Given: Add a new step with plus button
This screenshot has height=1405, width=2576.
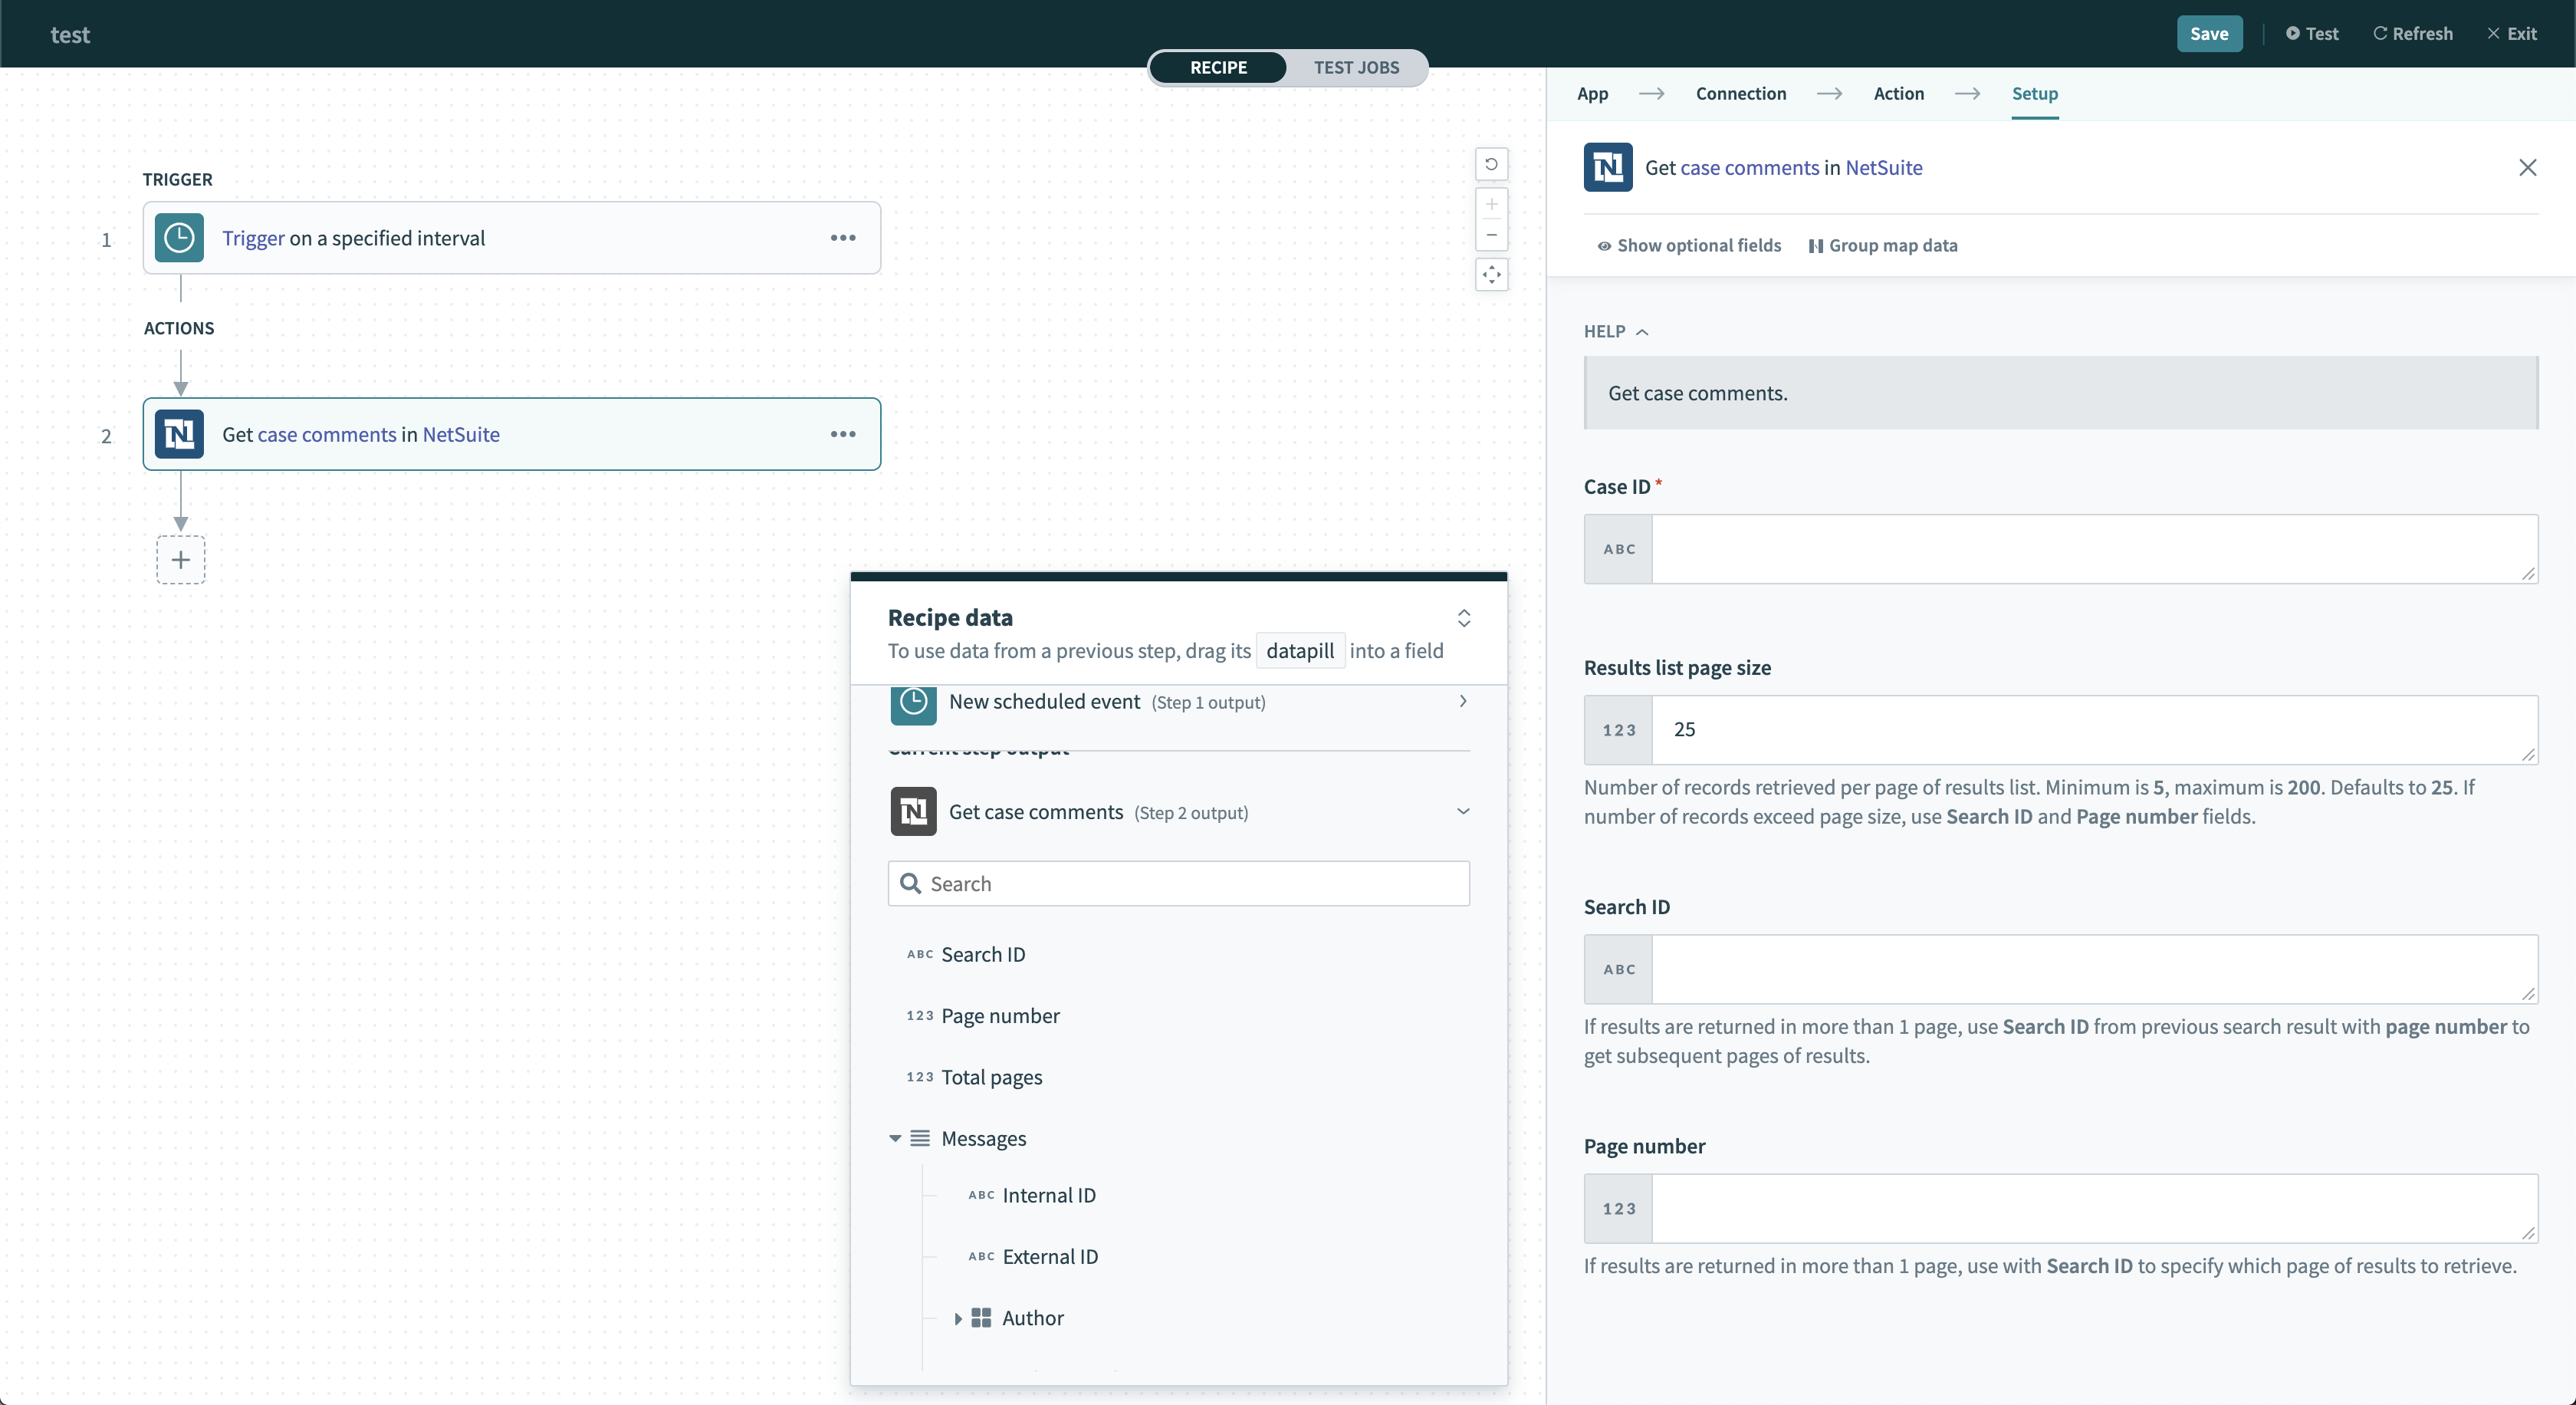Looking at the screenshot, I should pyautogui.click(x=181, y=560).
